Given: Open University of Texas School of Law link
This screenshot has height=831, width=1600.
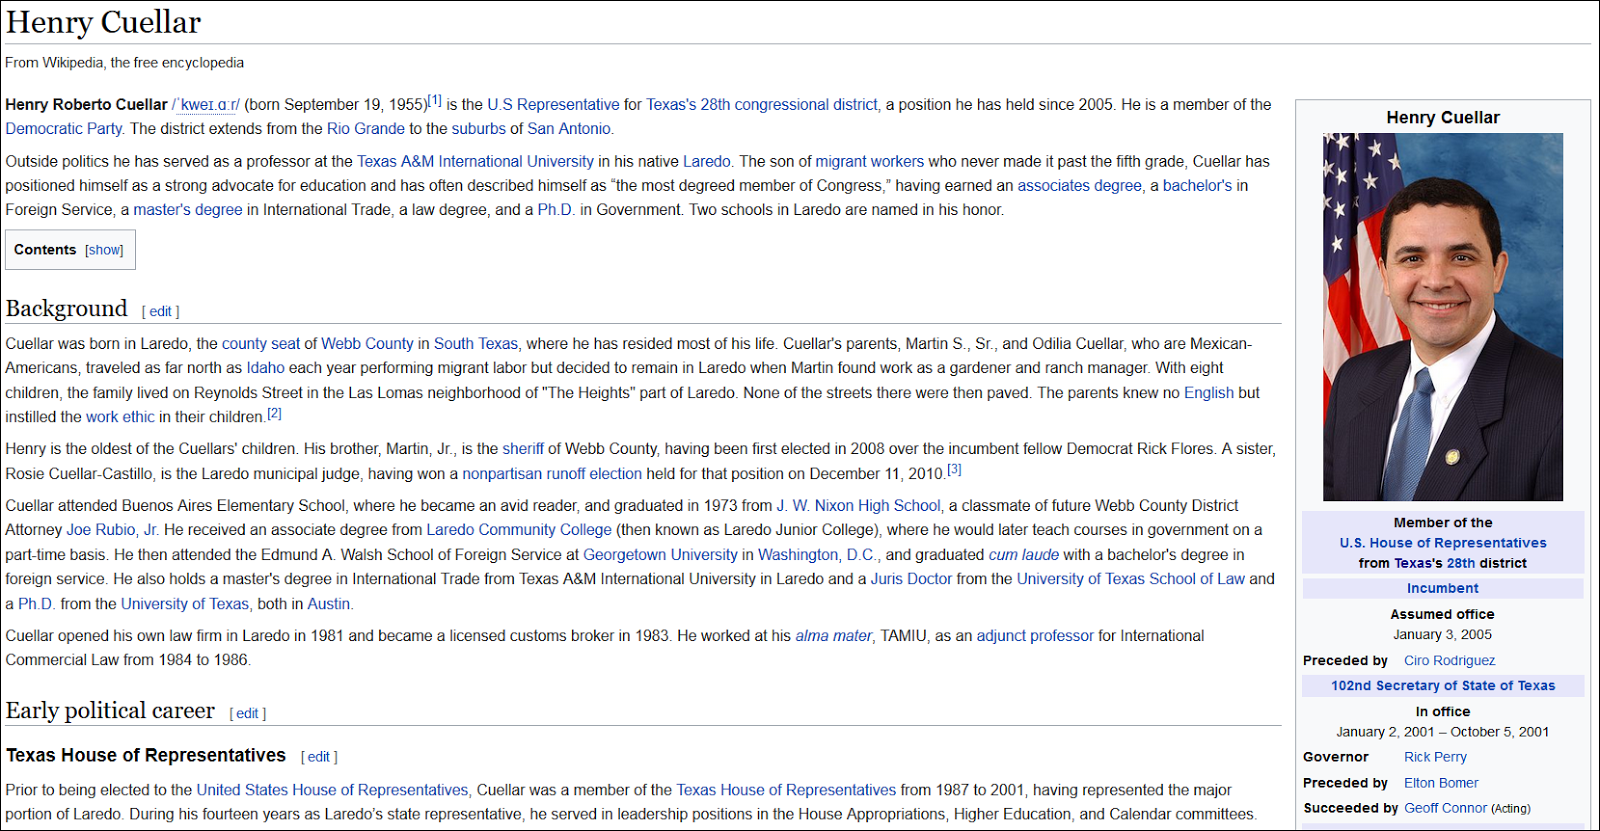Looking at the screenshot, I should [1131, 579].
